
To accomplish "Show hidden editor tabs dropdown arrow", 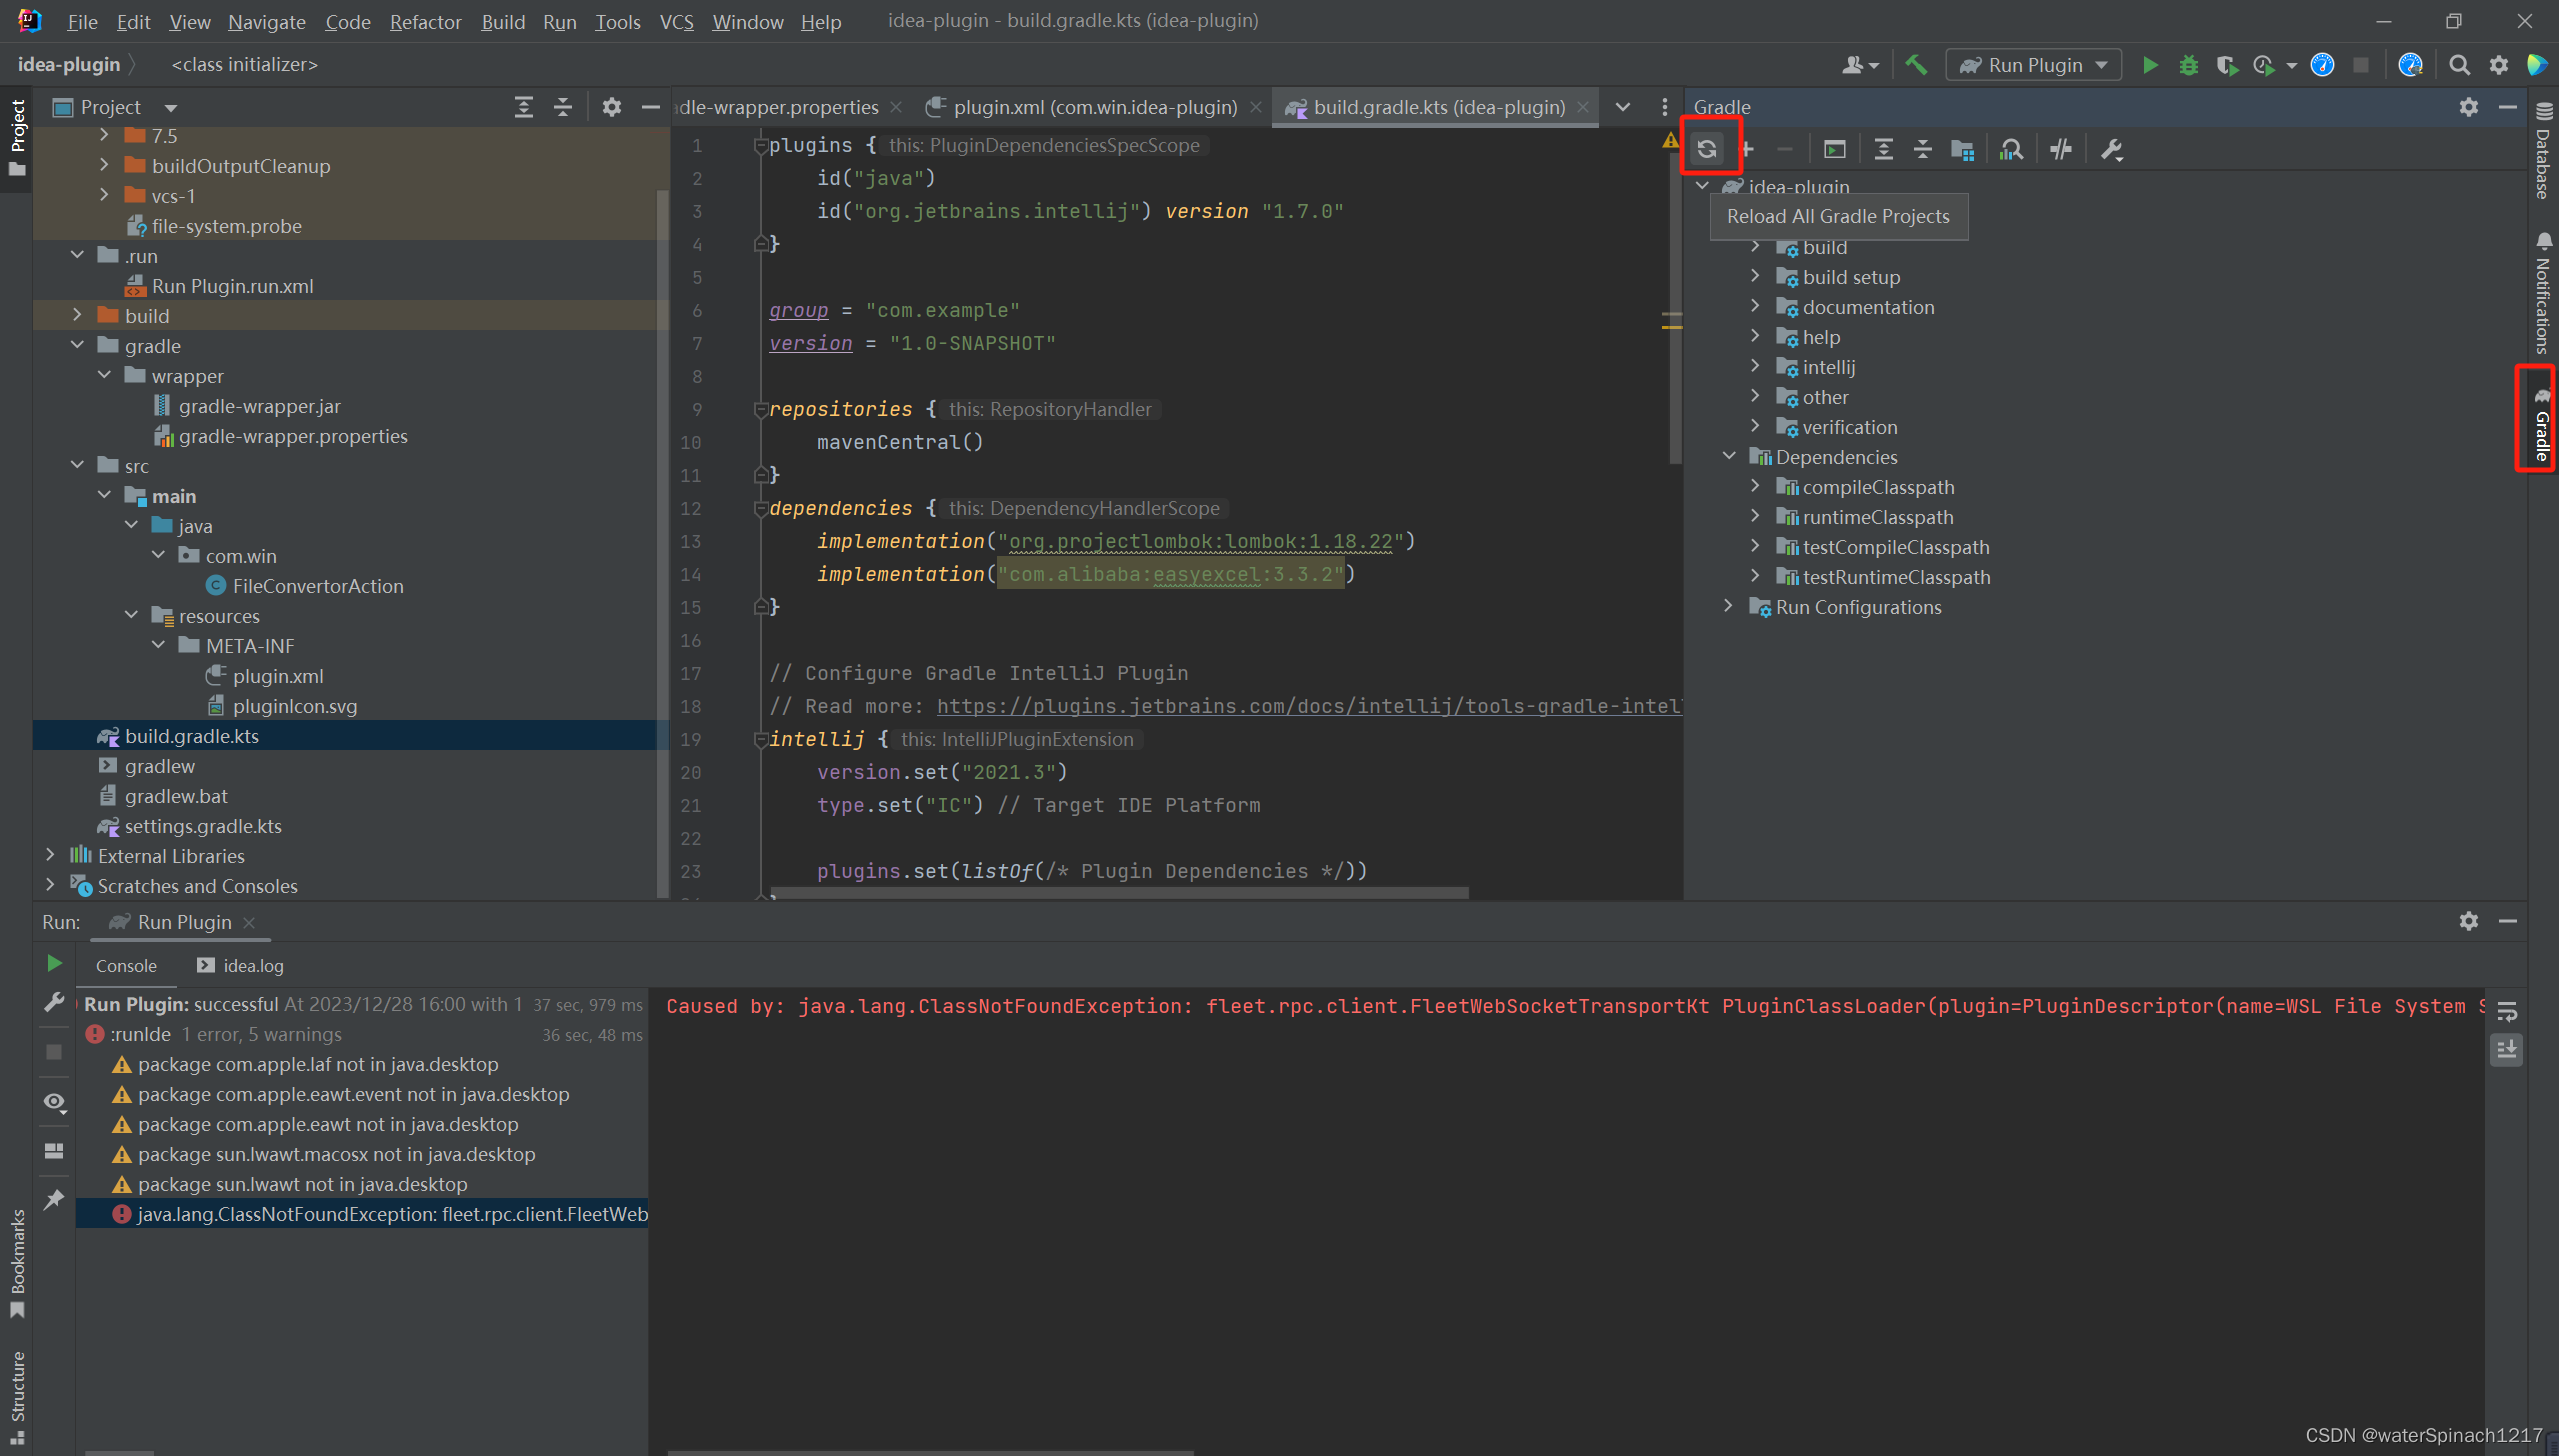I will (1623, 107).
